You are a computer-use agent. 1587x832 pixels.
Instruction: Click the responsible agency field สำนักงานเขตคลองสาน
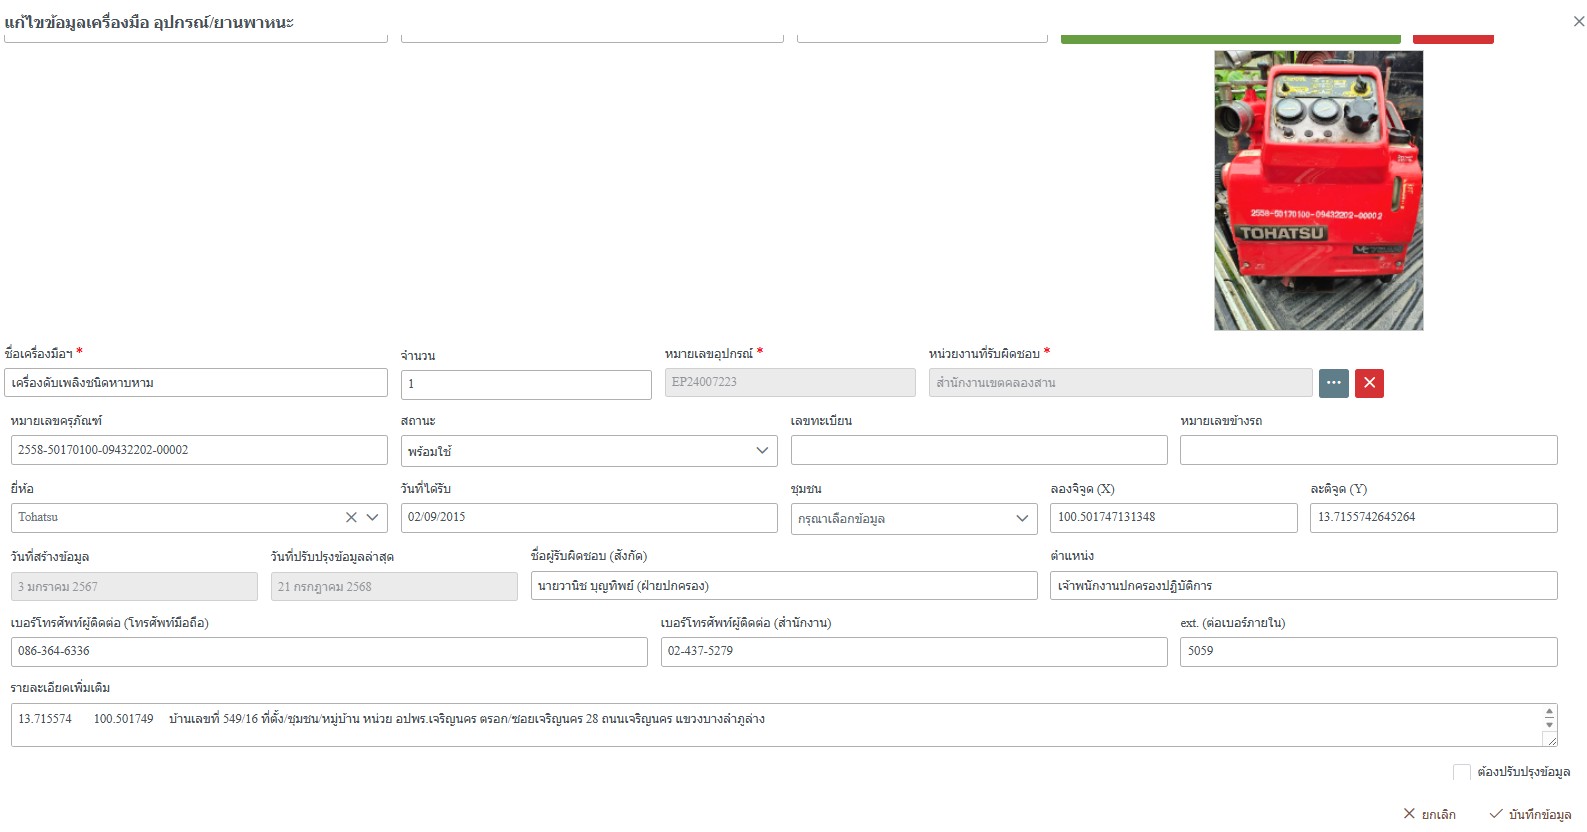point(1120,383)
